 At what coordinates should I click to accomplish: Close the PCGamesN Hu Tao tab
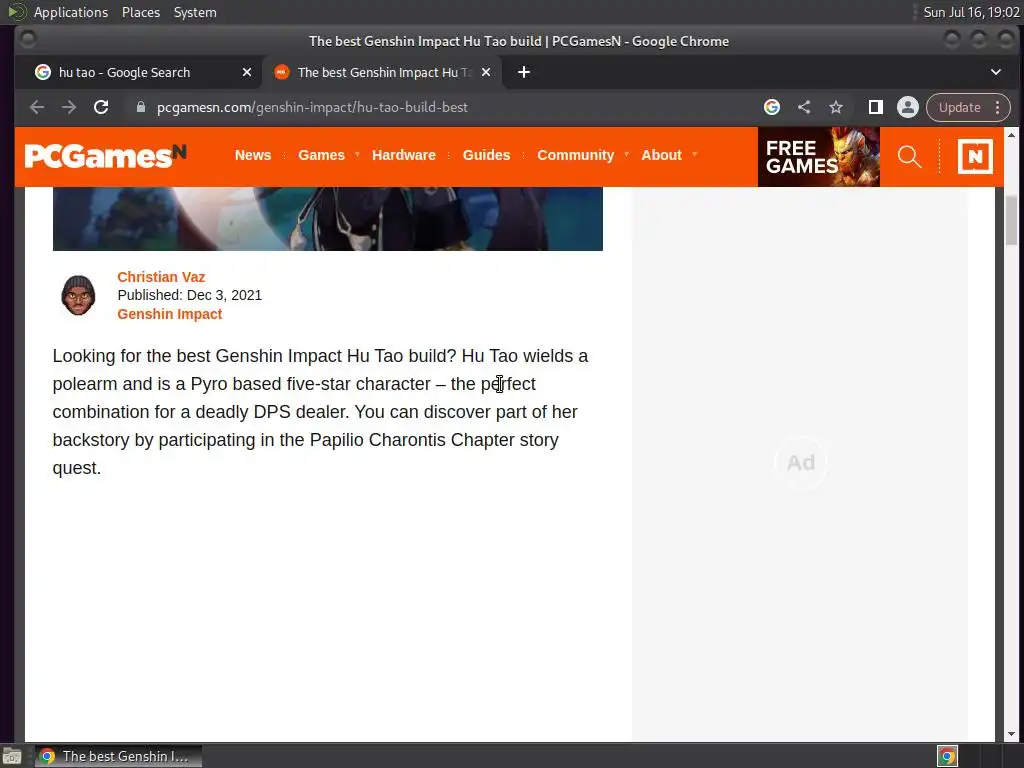pos(486,72)
